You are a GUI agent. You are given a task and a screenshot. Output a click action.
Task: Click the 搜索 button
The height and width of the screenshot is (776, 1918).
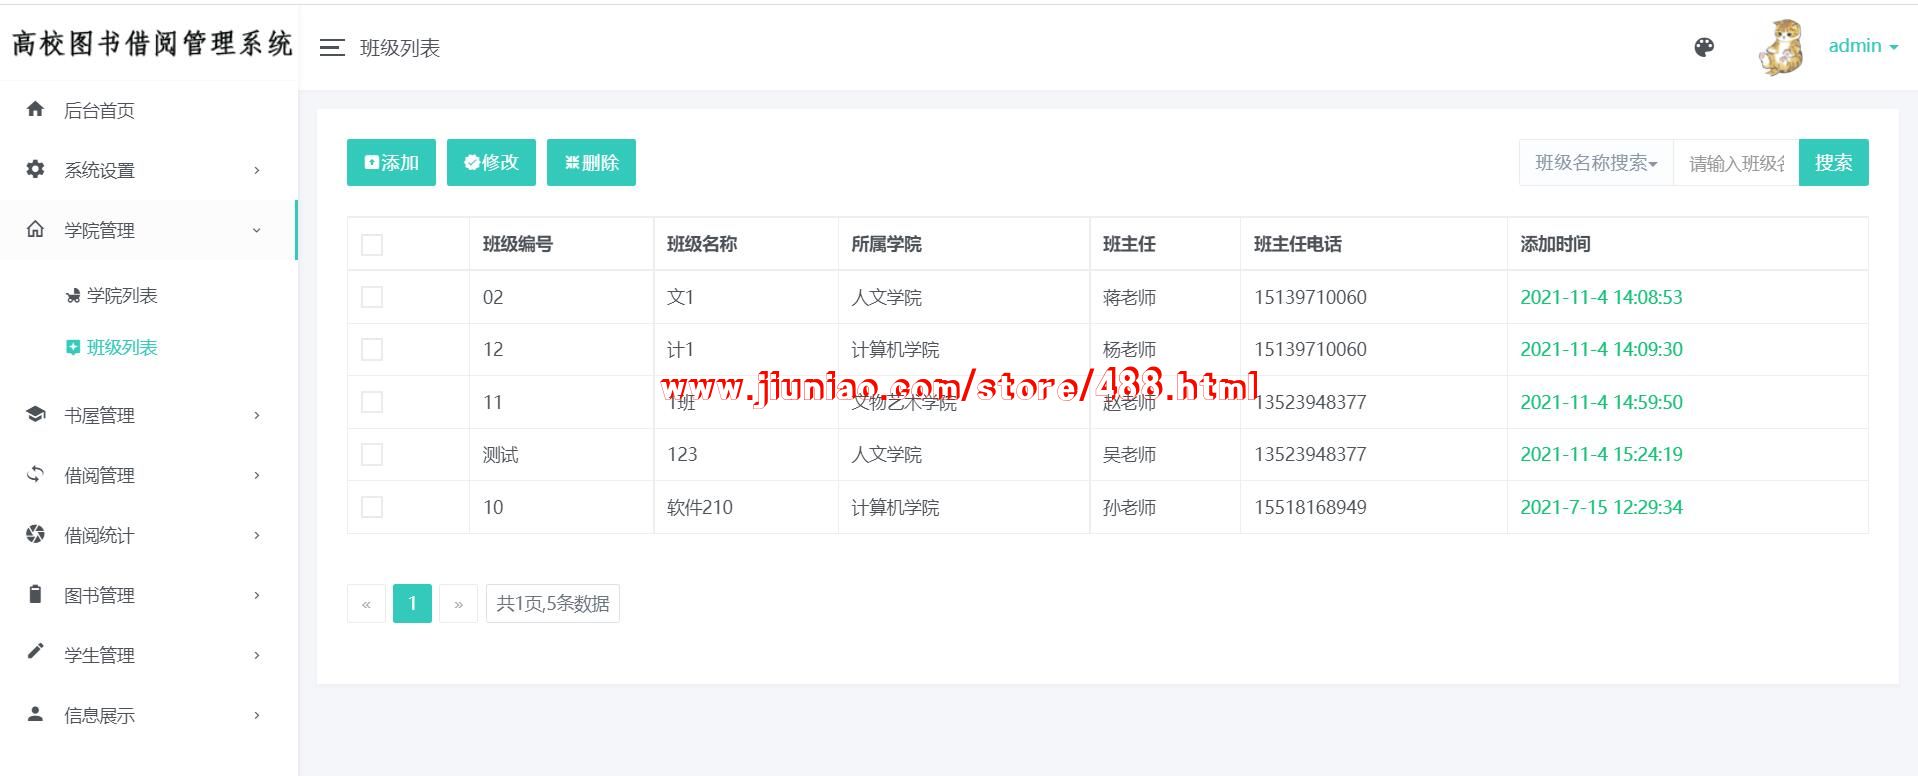pos(1834,162)
